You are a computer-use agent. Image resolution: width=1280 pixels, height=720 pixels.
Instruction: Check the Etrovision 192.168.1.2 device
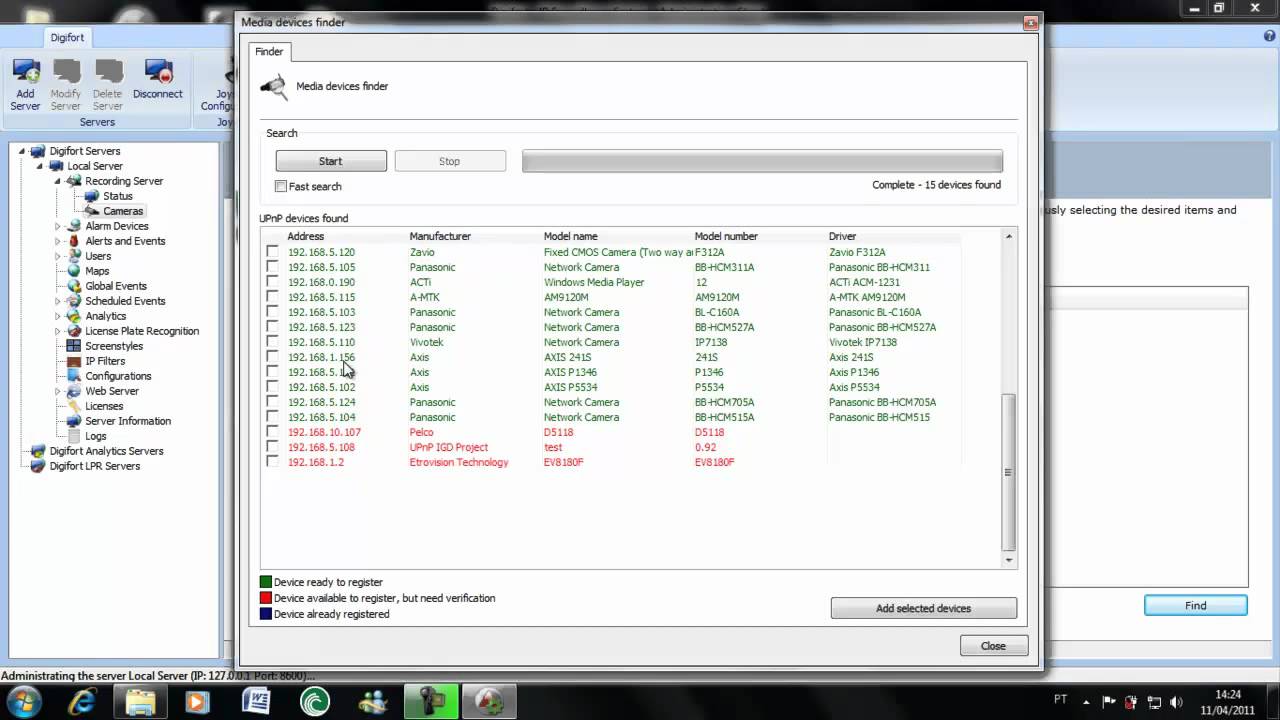pyautogui.click(x=272, y=462)
